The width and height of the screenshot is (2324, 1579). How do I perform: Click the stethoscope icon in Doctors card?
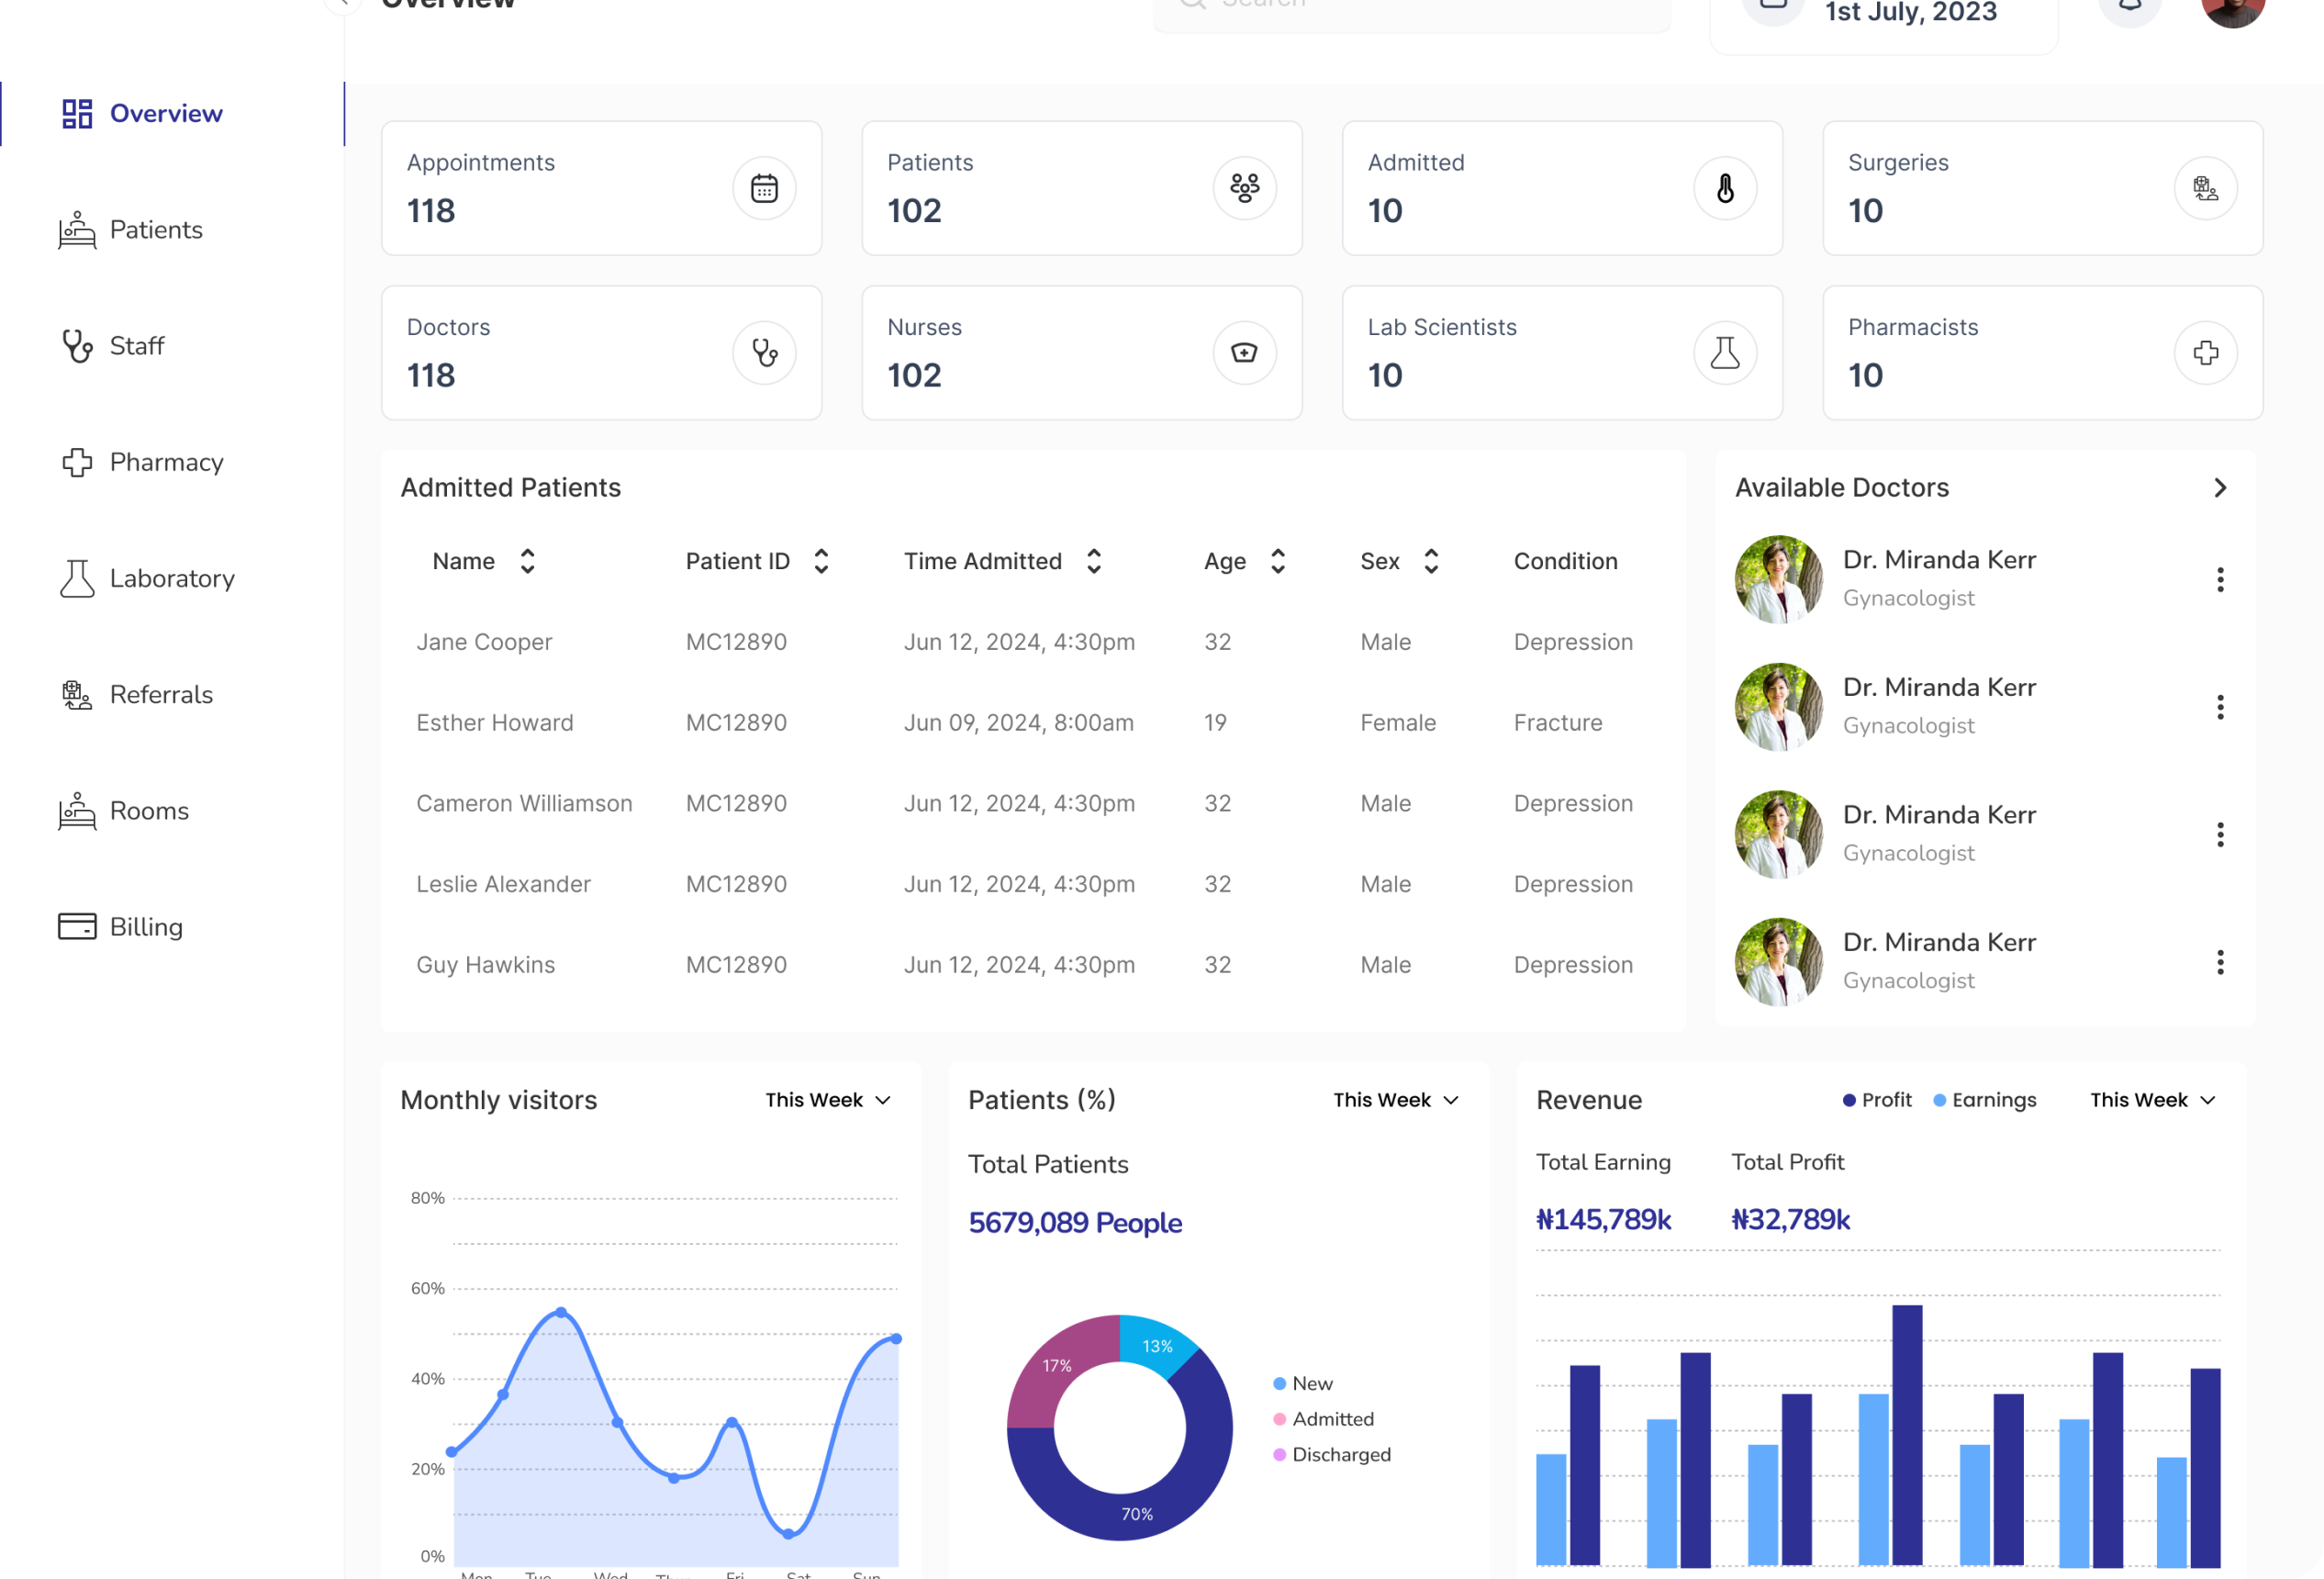(x=764, y=353)
